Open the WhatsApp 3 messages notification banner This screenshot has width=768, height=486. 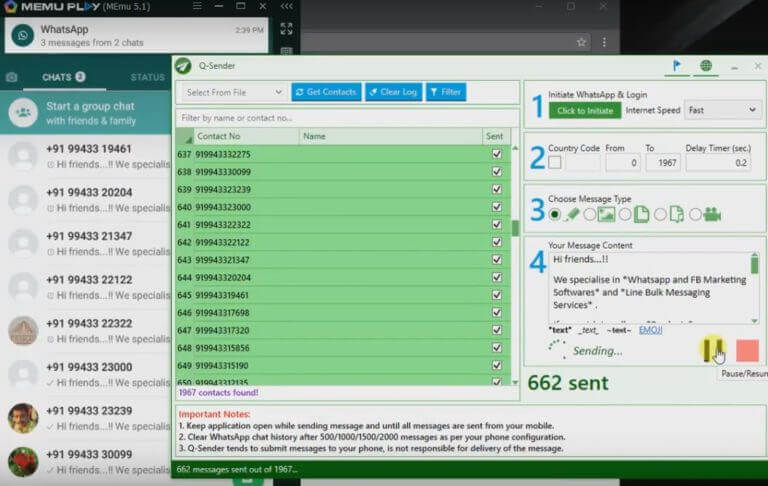click(x=137, y=35)
